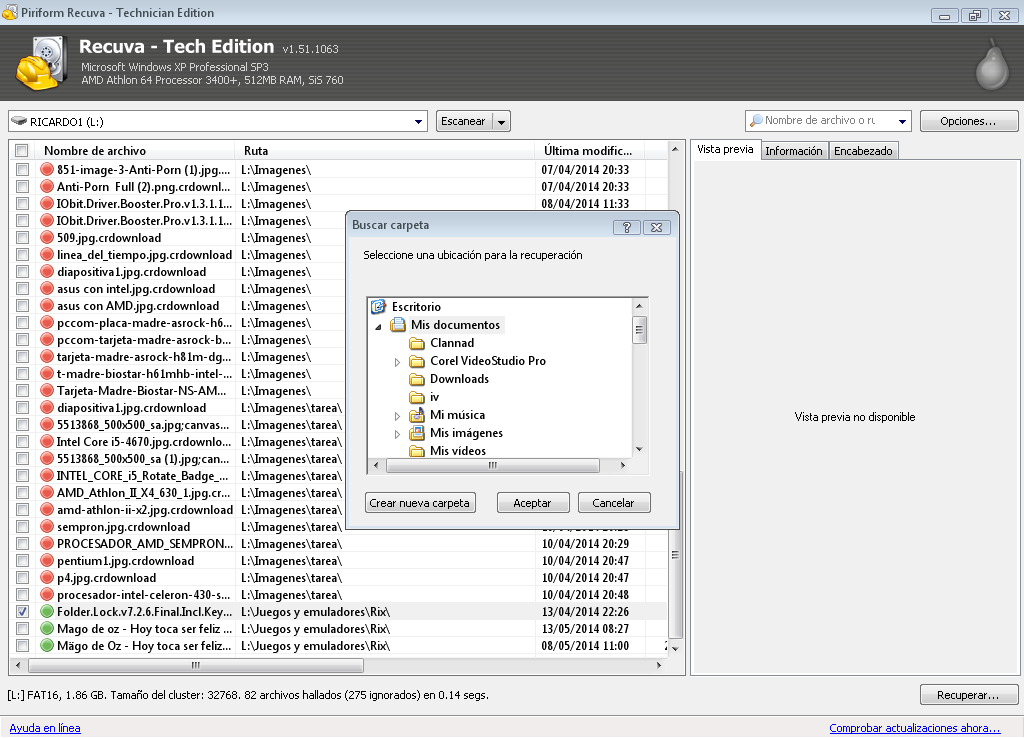This screenshot has height=738, width=1024.
Task: Check the box for 851-image-3-Anti-Porn (1).jpg
Action: [x=22, y=170]
